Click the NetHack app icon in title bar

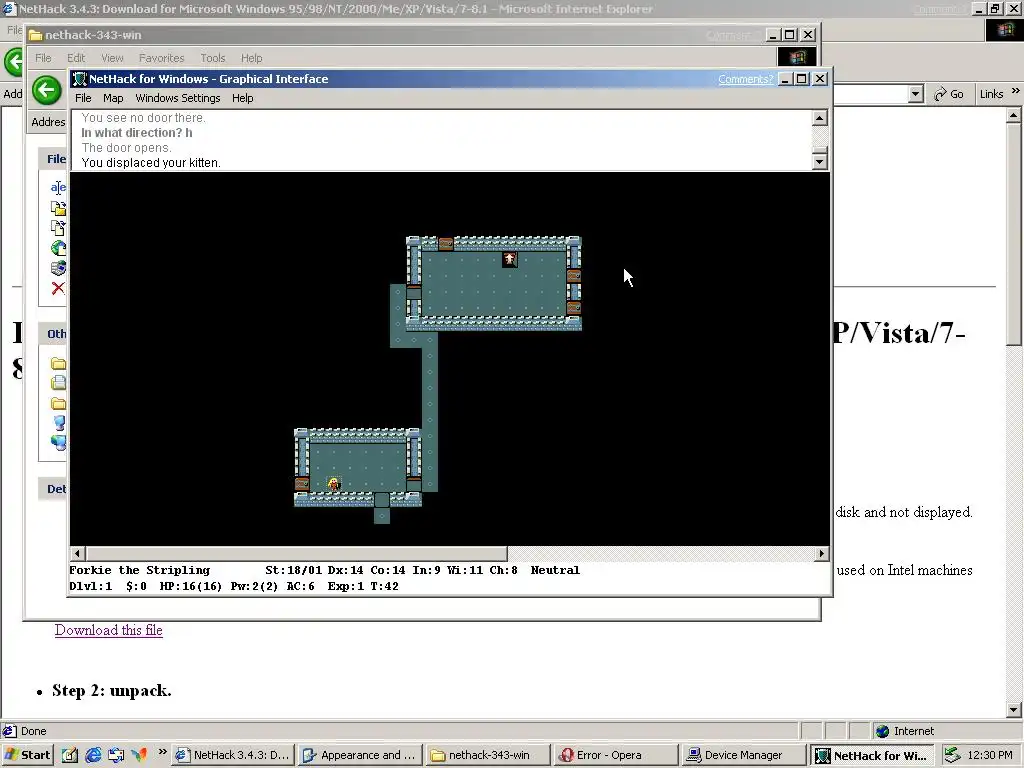[x=80, y=79]
